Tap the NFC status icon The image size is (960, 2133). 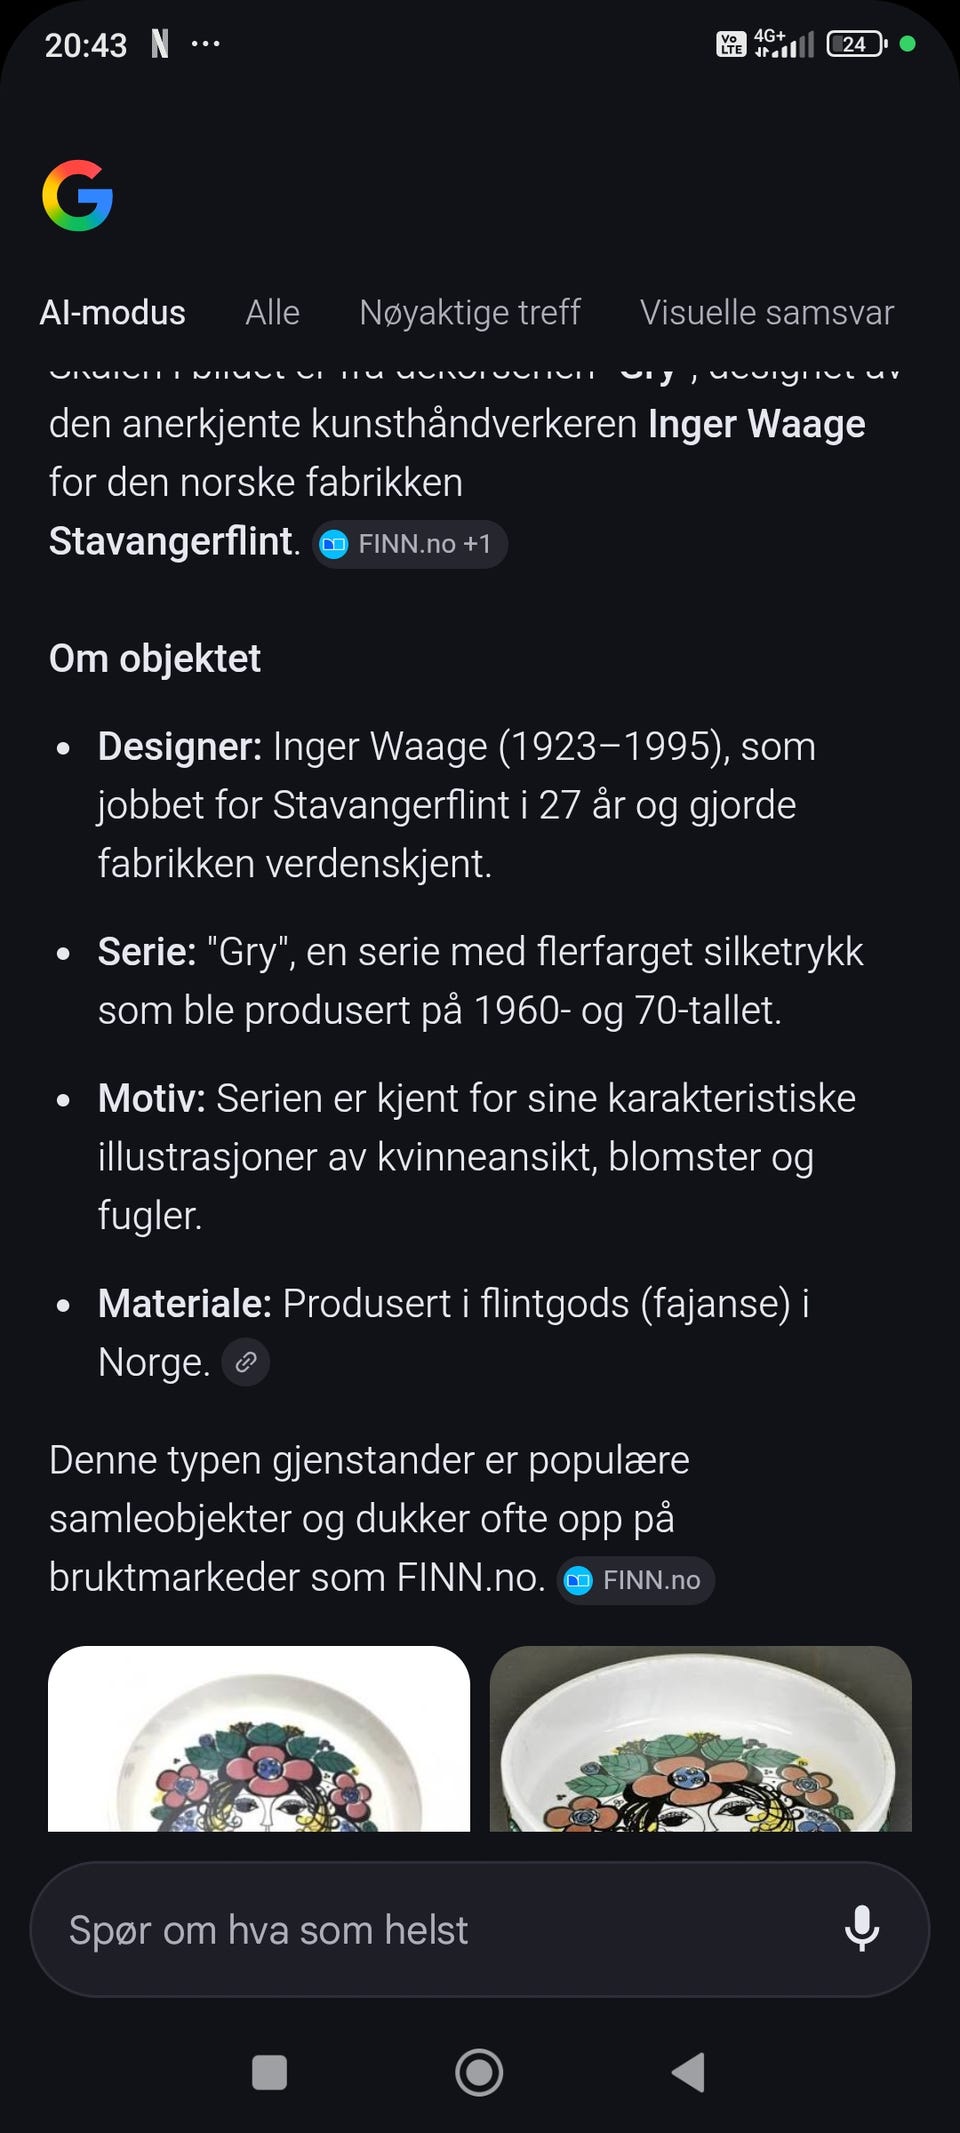160,44
